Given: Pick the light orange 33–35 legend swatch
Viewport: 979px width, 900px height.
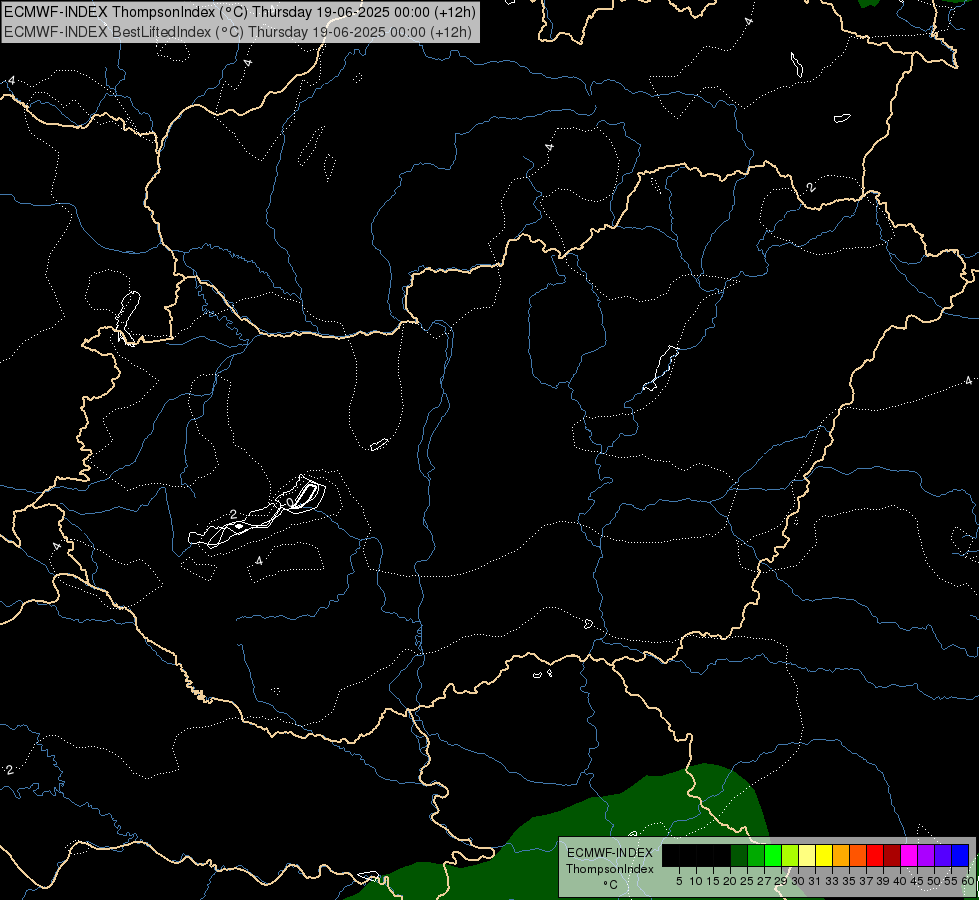Looking at the screenshot, I should (x=841, y=855).
